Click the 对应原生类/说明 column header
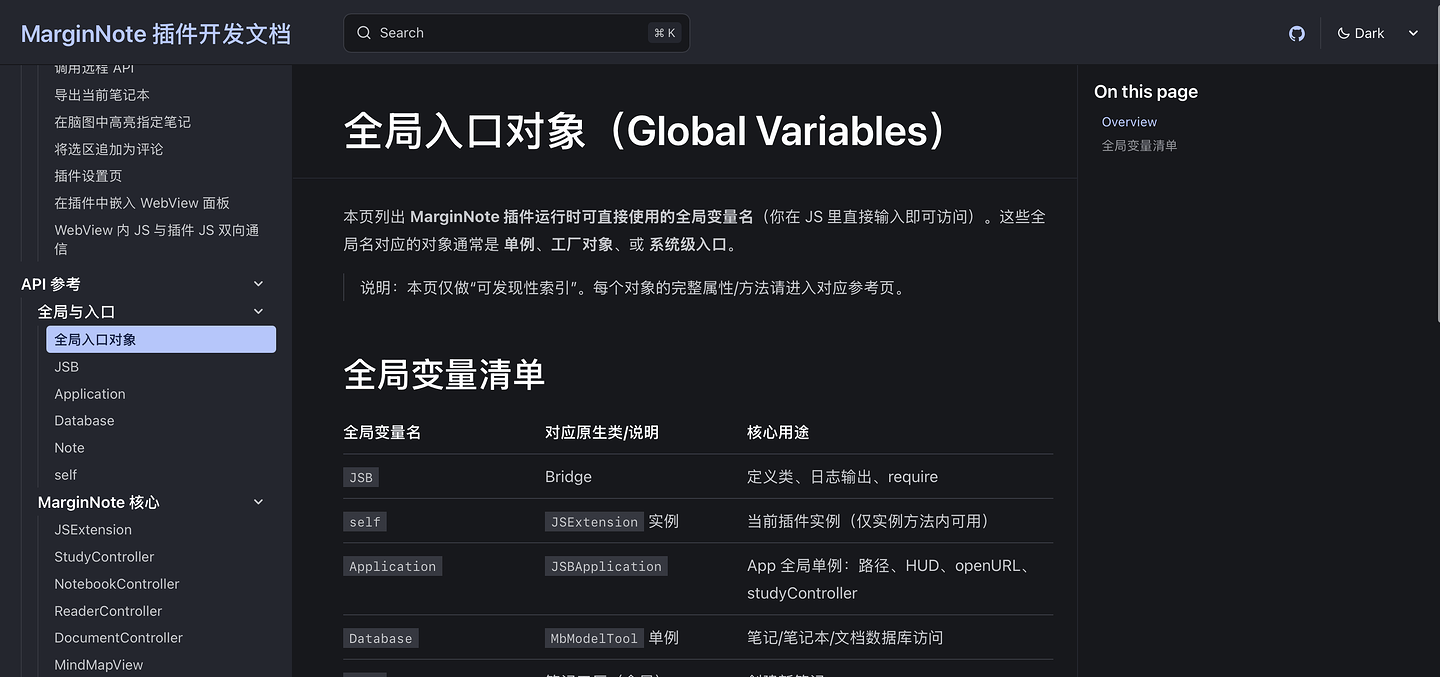 tap(601, 432)
